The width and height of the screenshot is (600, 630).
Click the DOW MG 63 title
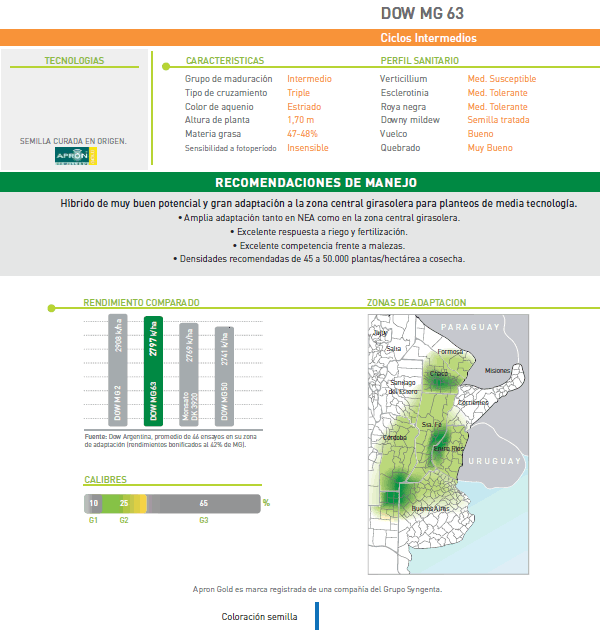point(422,13)
